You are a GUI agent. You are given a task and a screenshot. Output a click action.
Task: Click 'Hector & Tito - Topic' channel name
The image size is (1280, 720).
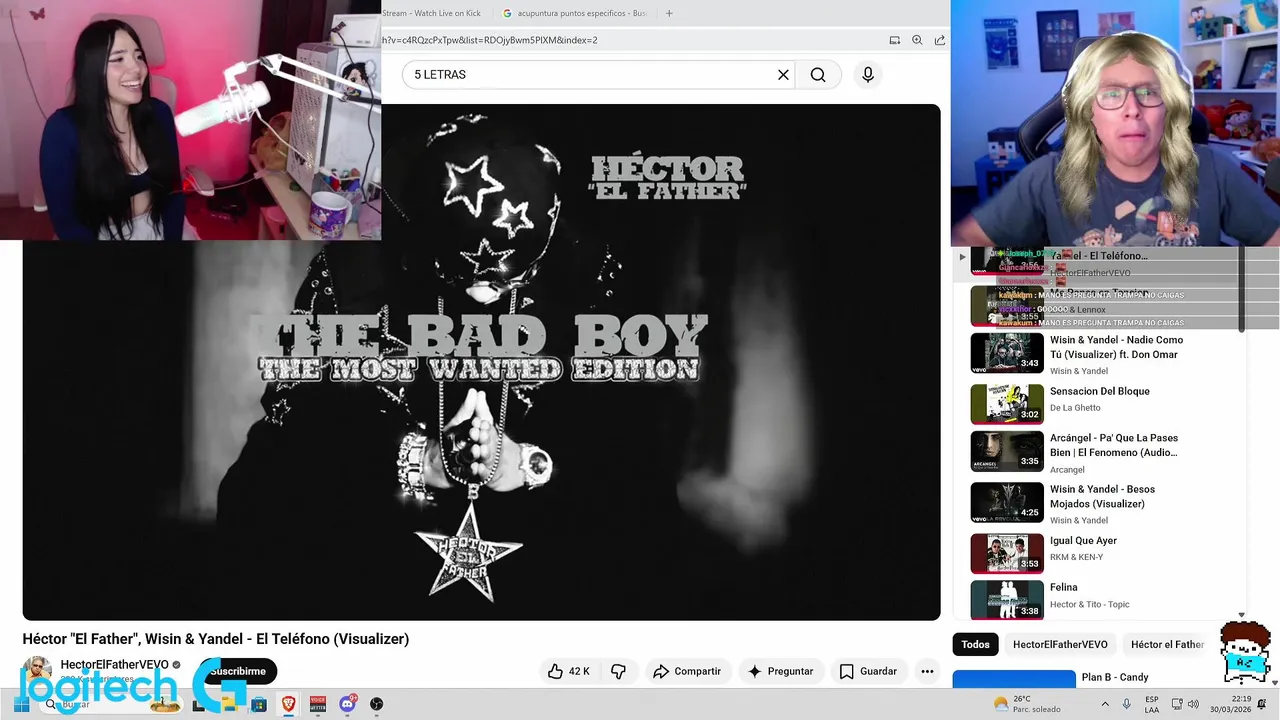tap(1090, 604)
